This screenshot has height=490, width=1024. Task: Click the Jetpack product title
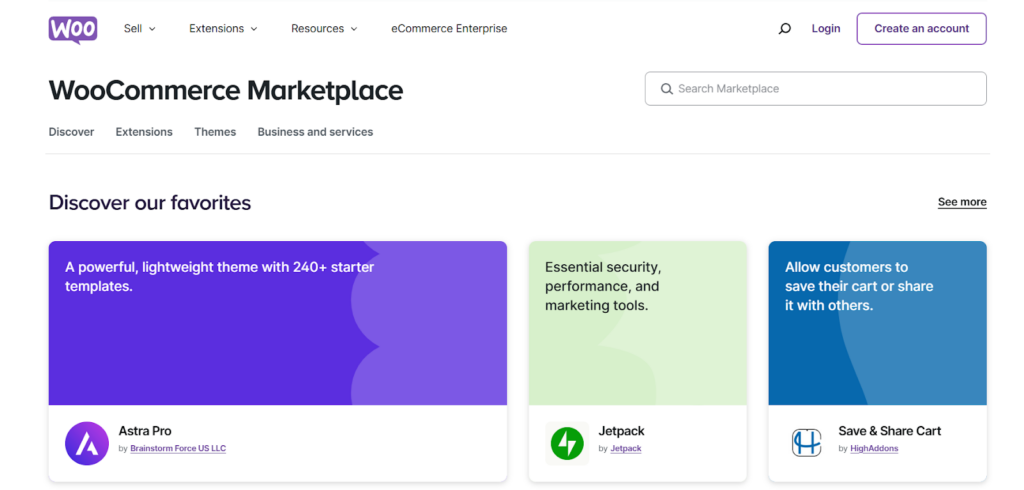pyautogui.click(x=621, y=431)
